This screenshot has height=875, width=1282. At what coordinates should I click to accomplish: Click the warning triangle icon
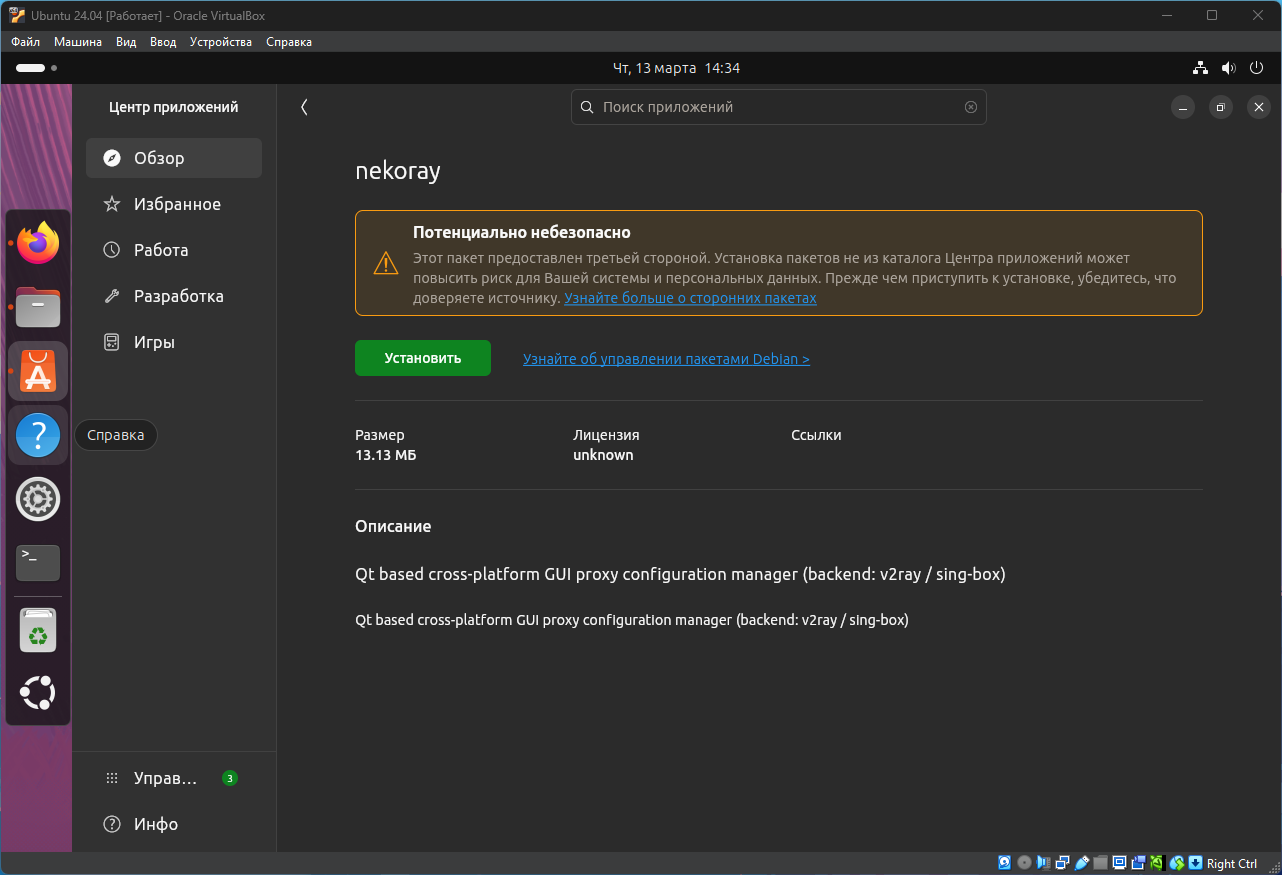pos(385,263)
